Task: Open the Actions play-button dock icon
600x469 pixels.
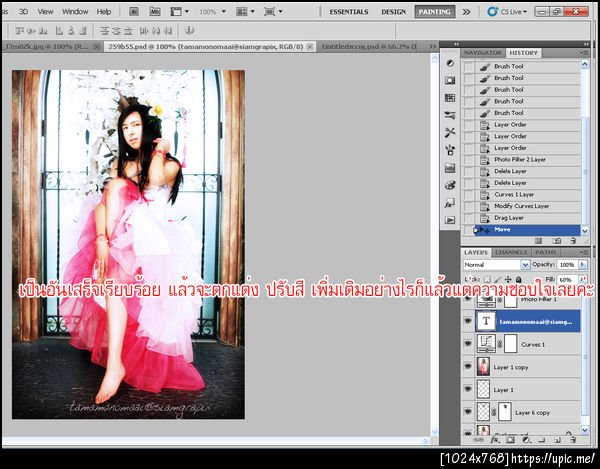Action: [450, 220]
